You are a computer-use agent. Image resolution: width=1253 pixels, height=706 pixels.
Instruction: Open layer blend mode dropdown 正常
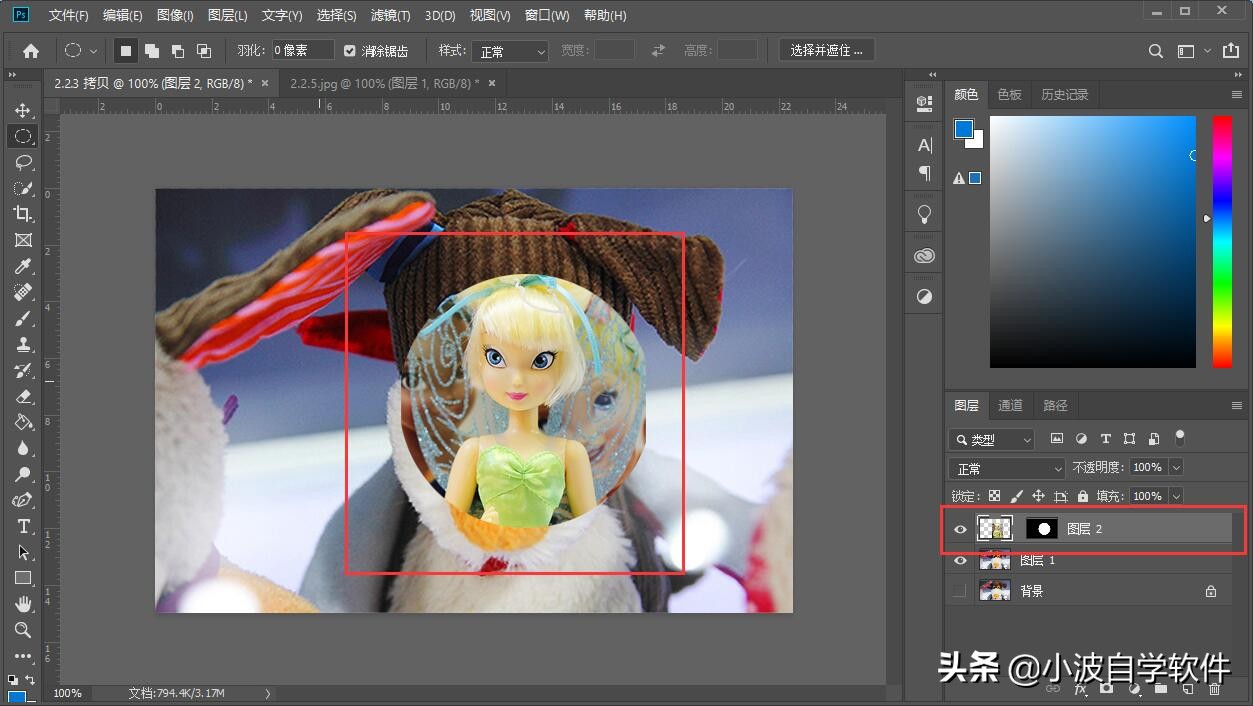pos(1007,468)
